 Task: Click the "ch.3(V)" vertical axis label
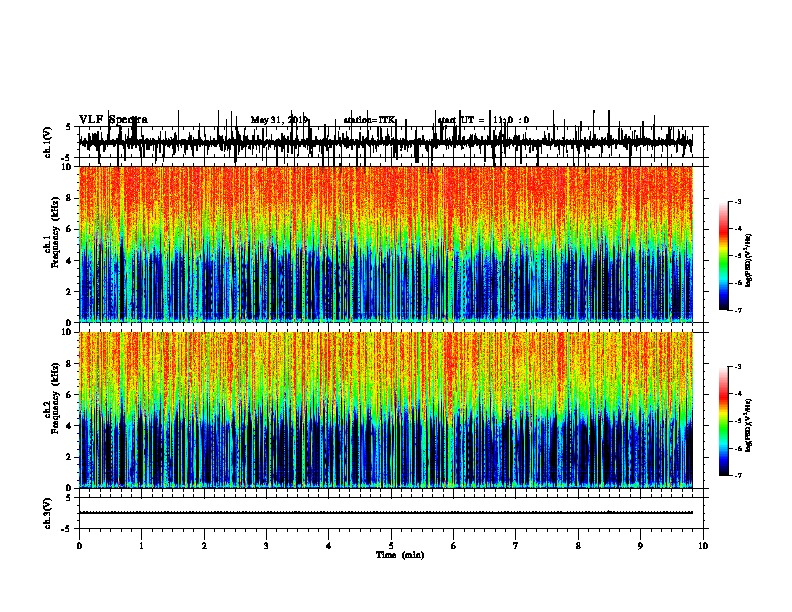(x=48, y=513)
